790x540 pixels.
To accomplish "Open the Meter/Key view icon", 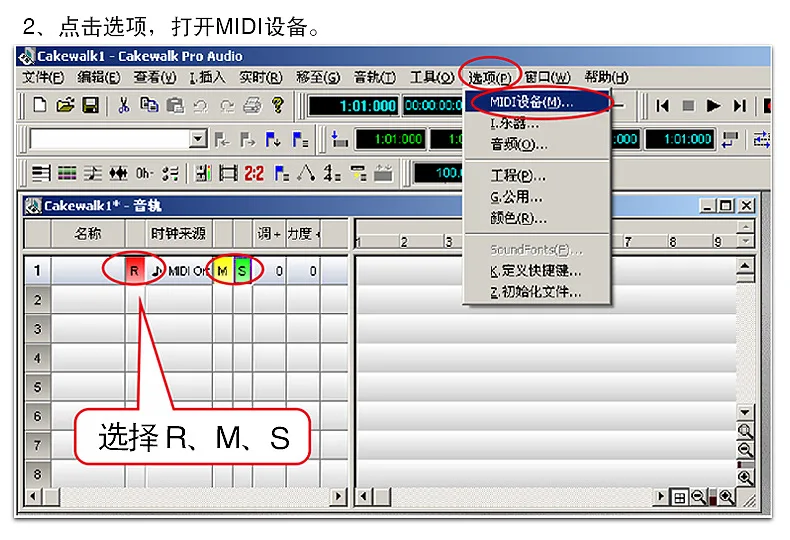I will pyautogui.click(x=332, y=174).
